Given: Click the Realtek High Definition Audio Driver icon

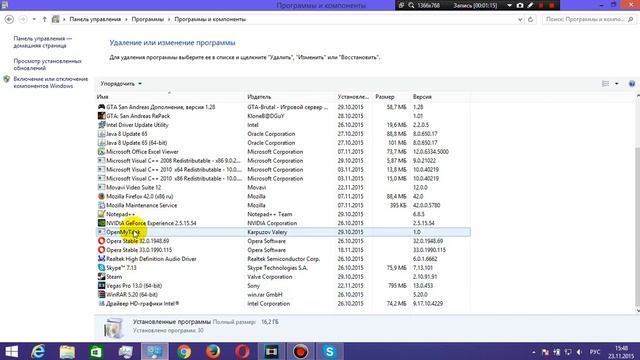Looking at the screenshot, I should 101,259.
